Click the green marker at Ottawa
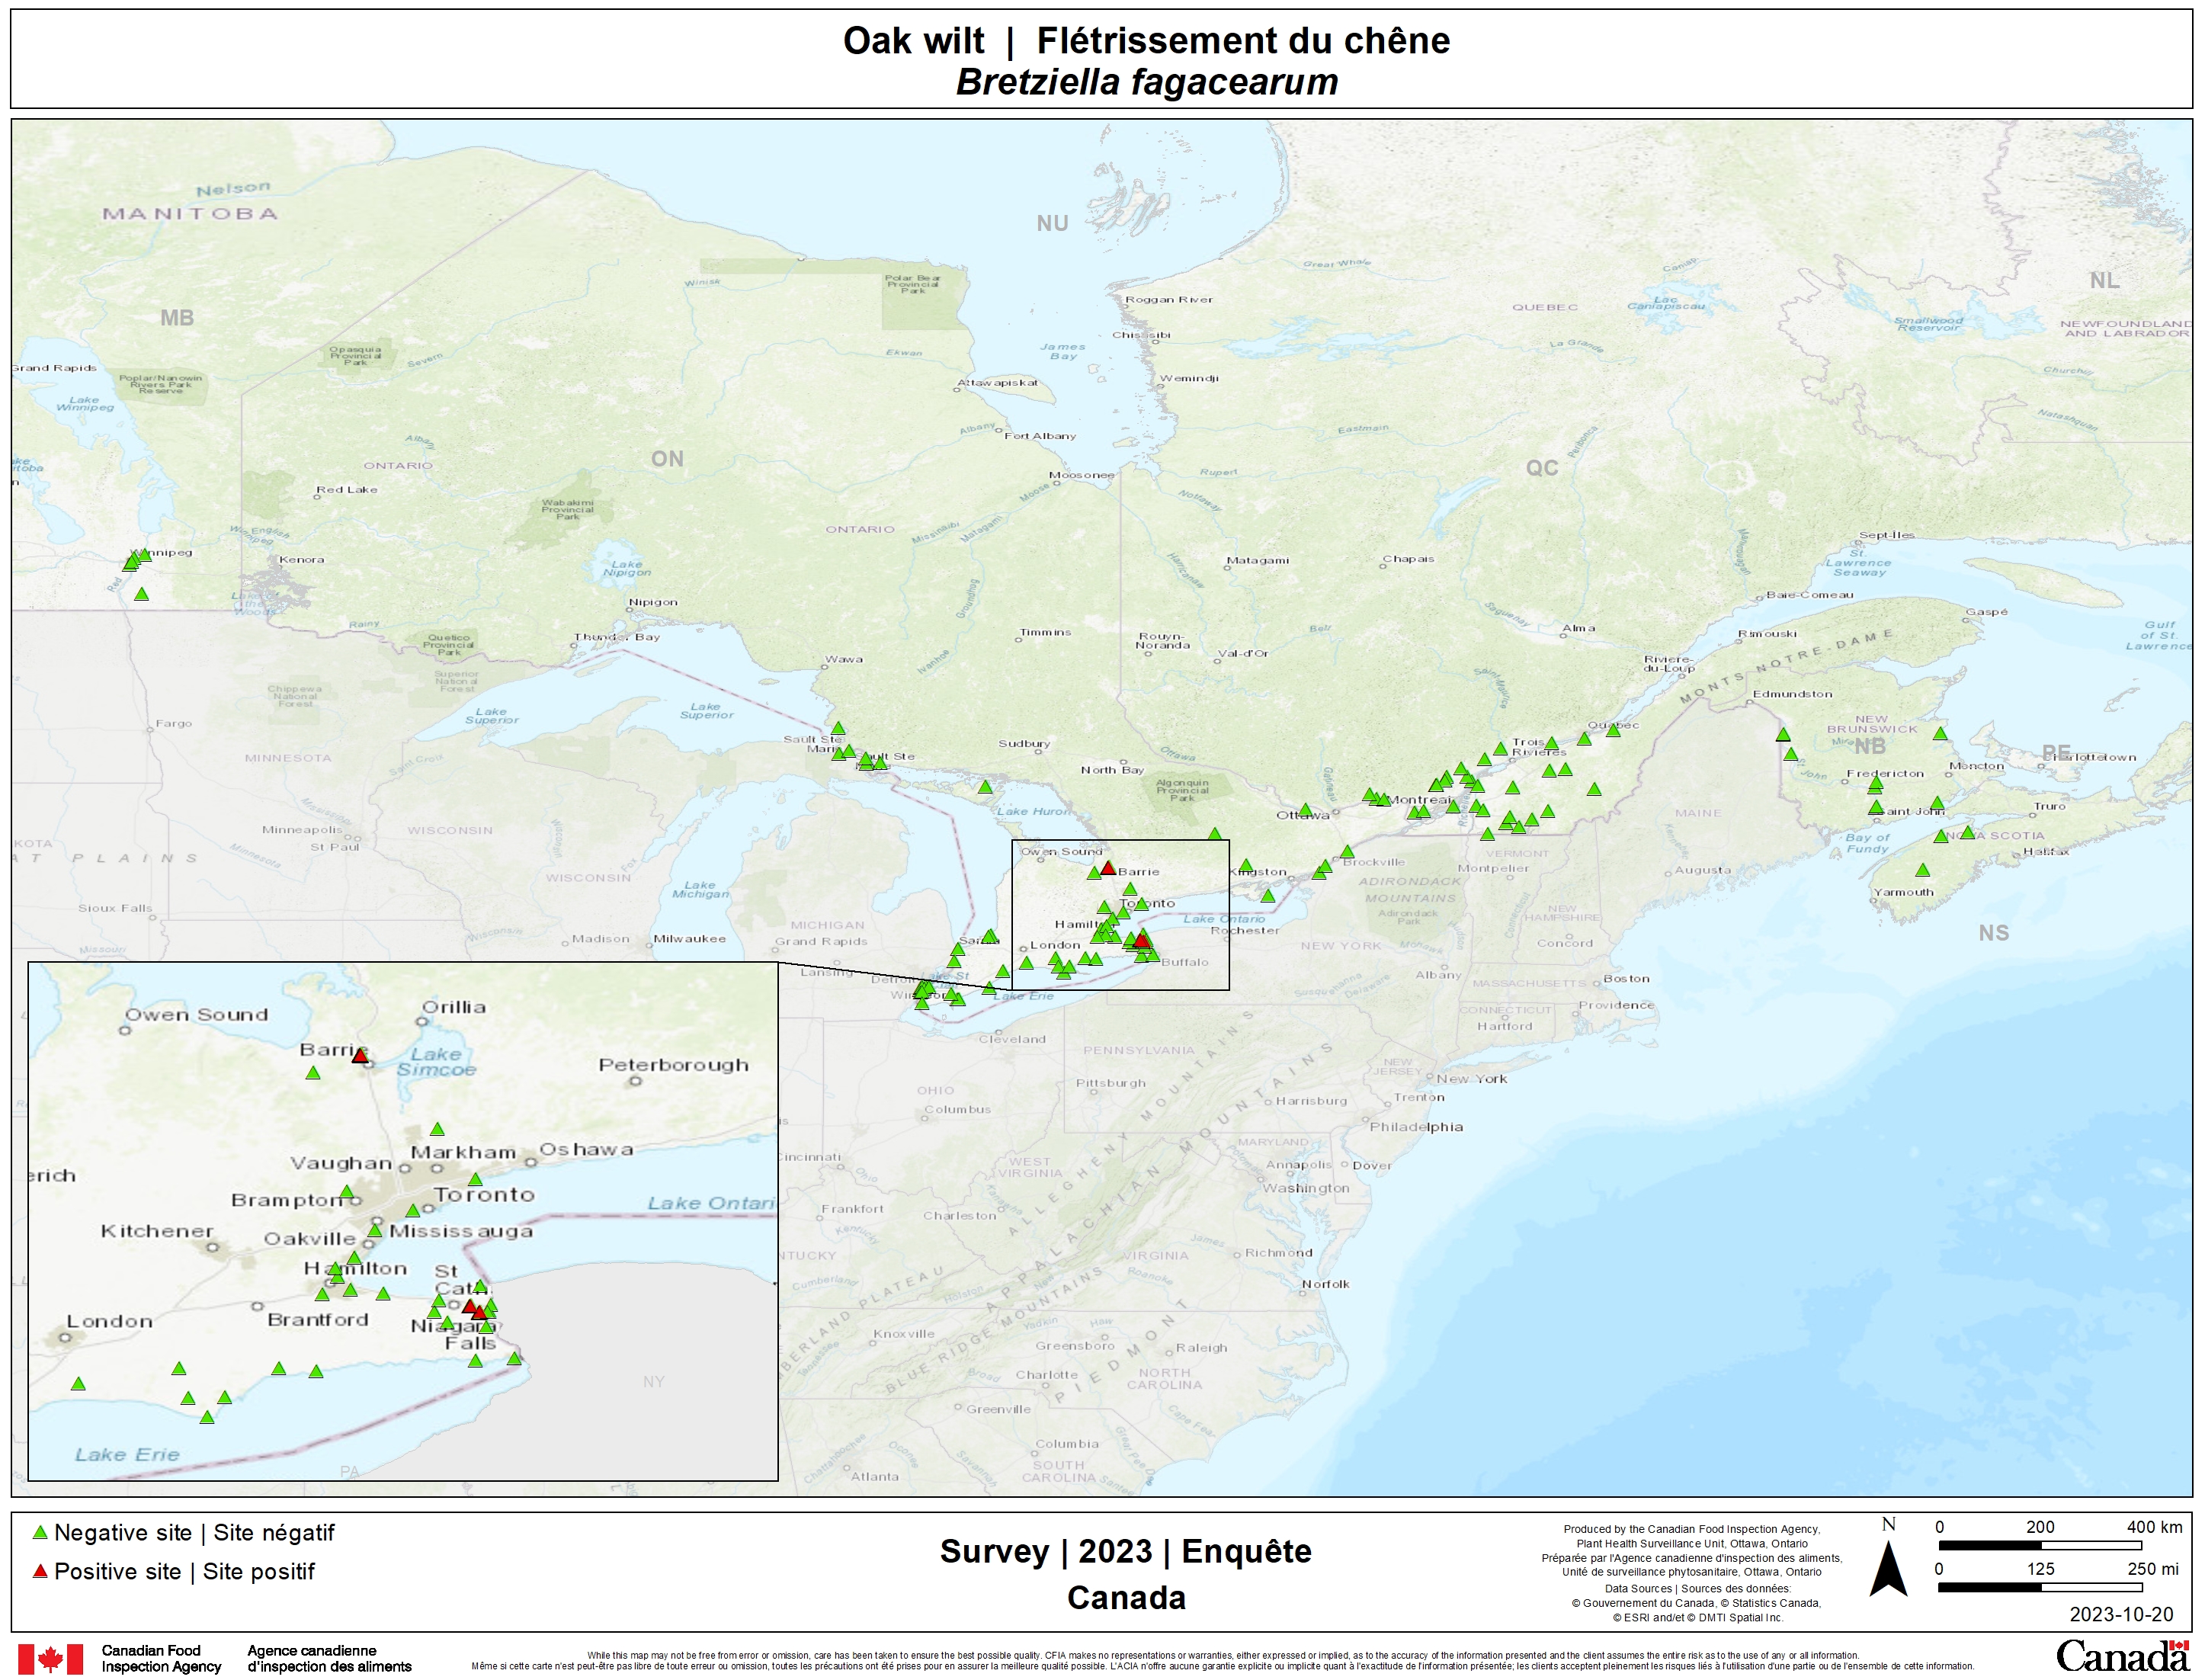The width and height of the screenshot is (2205, 1680). click(1305, 810)
